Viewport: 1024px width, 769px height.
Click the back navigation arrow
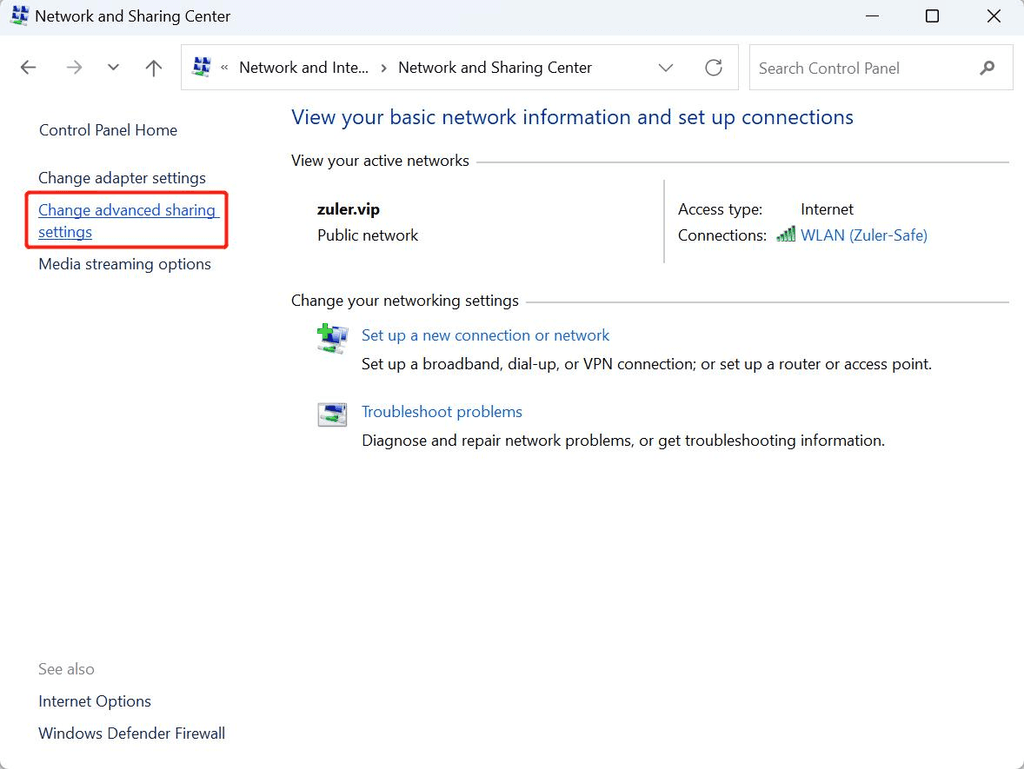(x=28, y=67)
